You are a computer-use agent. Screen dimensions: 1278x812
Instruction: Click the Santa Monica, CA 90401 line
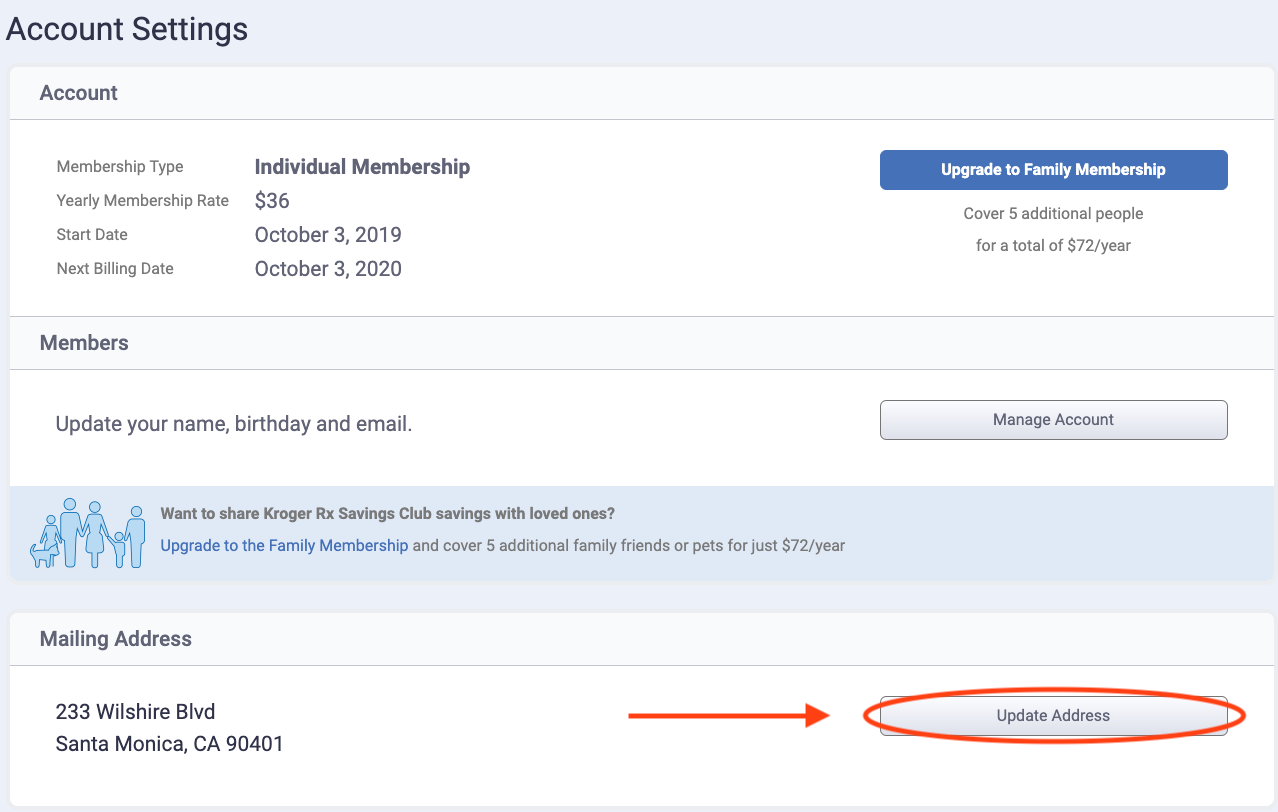[x=170, y=744]
